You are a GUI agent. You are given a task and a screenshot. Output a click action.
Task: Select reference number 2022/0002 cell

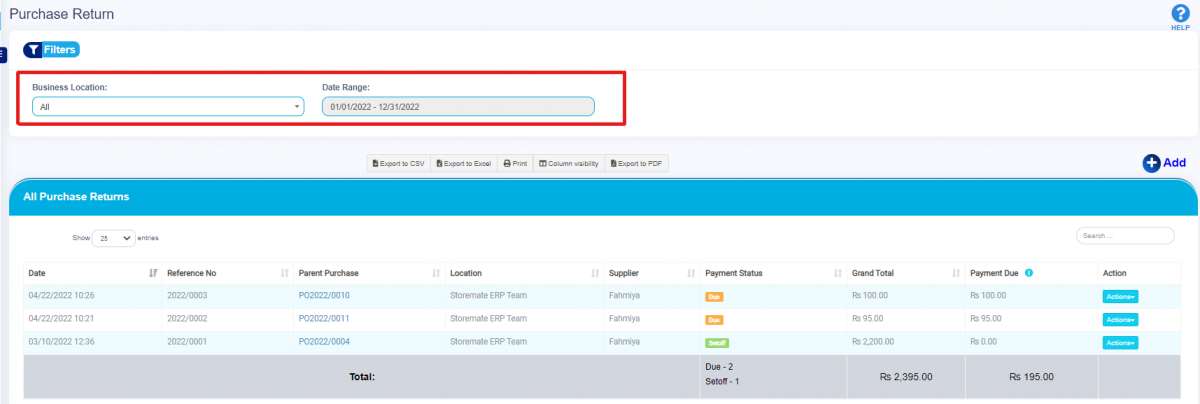[x=228, y=319]
